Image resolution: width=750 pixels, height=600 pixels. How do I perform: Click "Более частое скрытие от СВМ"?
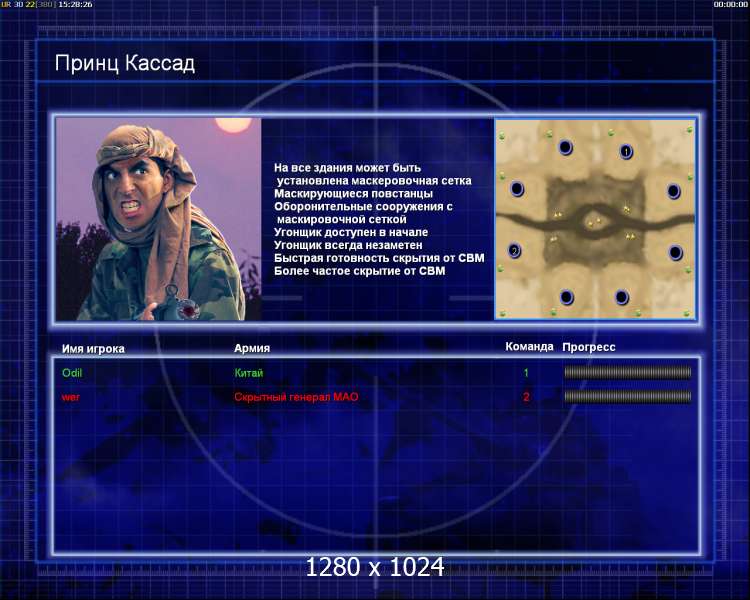(x=360, y=271)
